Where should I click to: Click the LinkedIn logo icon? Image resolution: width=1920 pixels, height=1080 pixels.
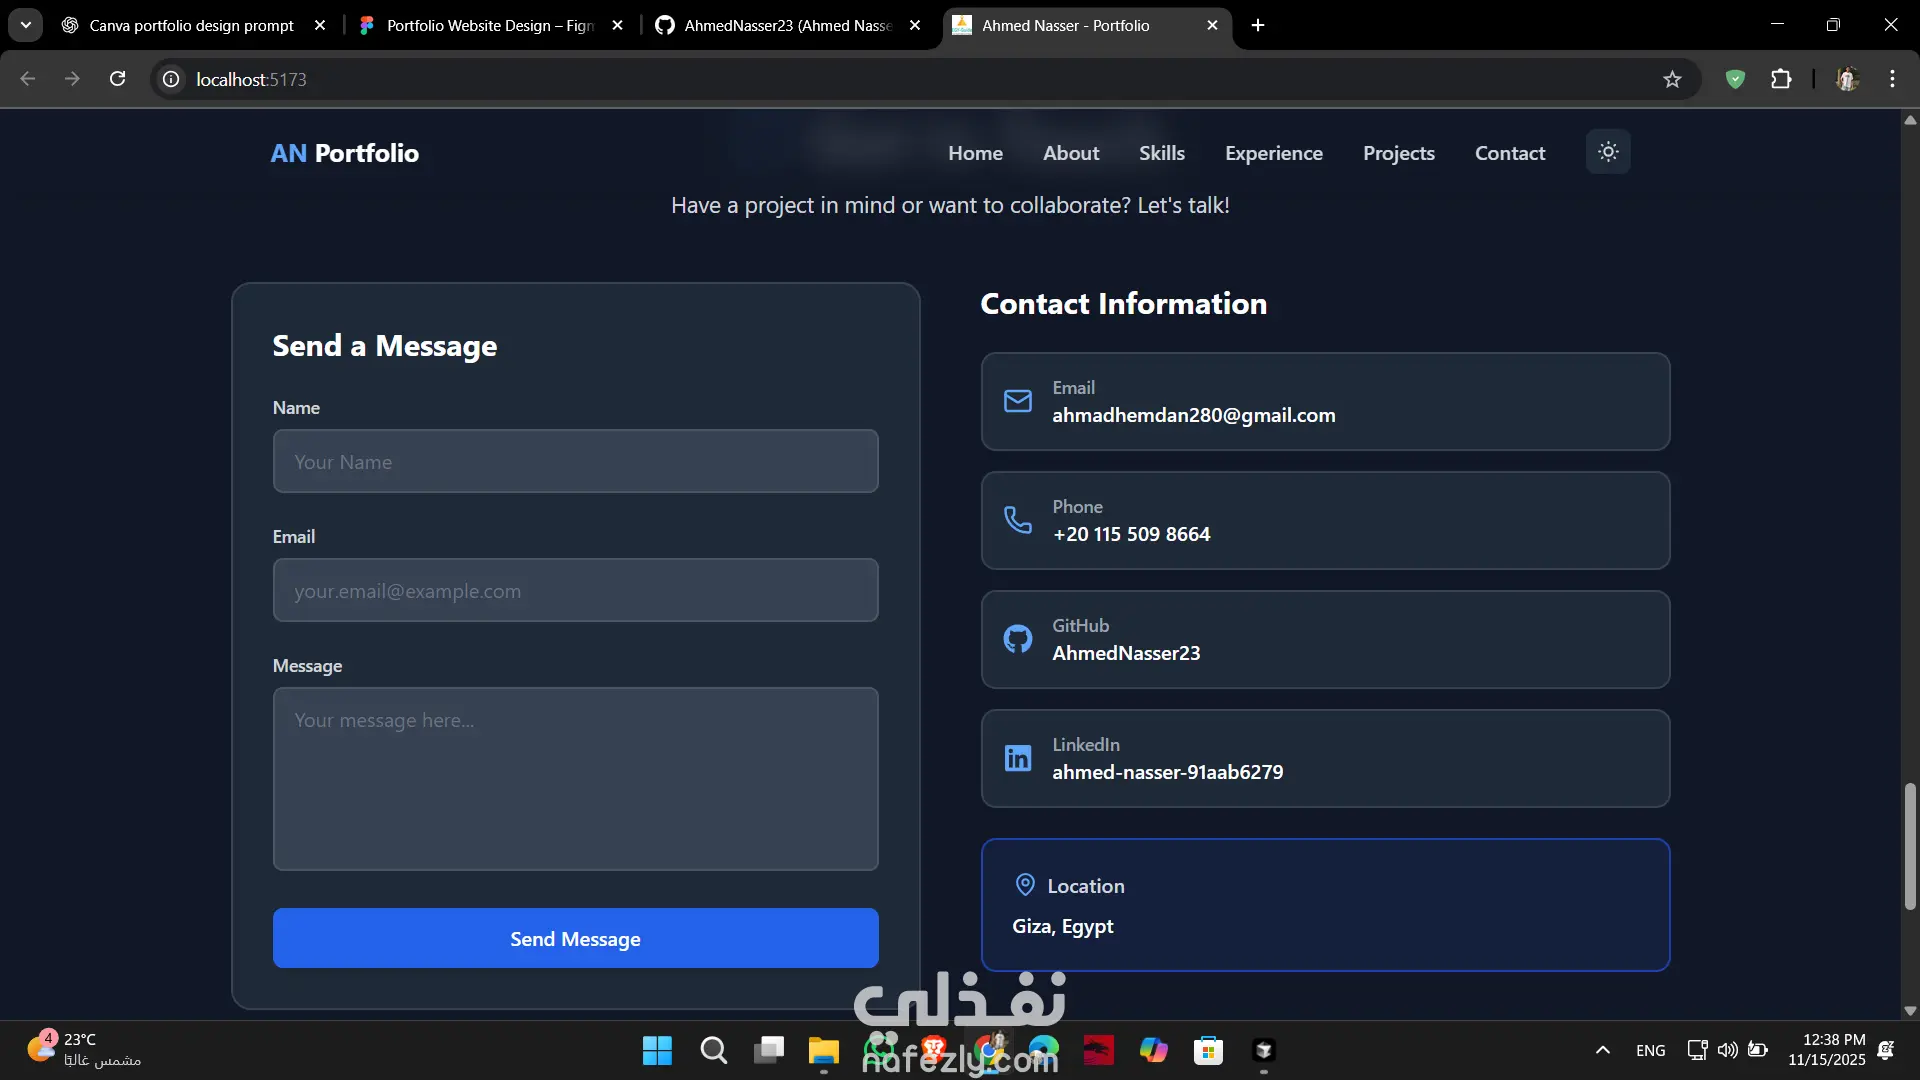pyautogui.click(x=1018, y=758)
